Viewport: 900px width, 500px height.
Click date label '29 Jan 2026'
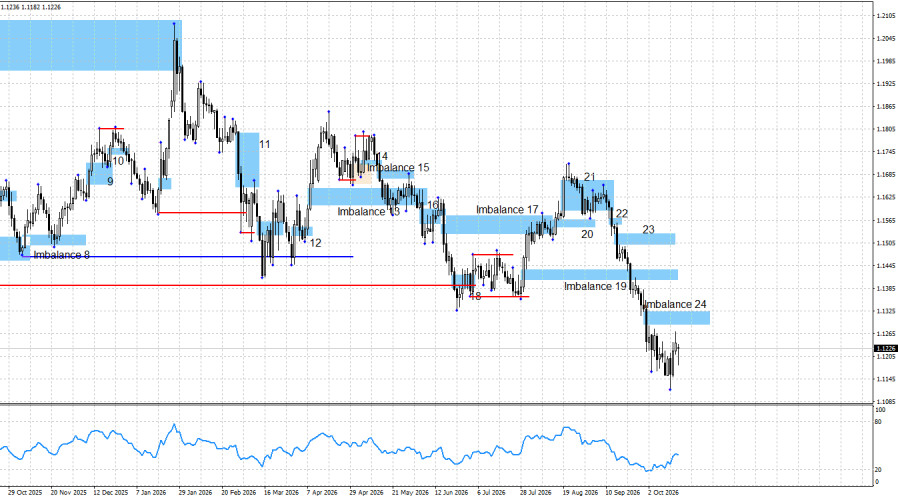(x=196, y=493)
